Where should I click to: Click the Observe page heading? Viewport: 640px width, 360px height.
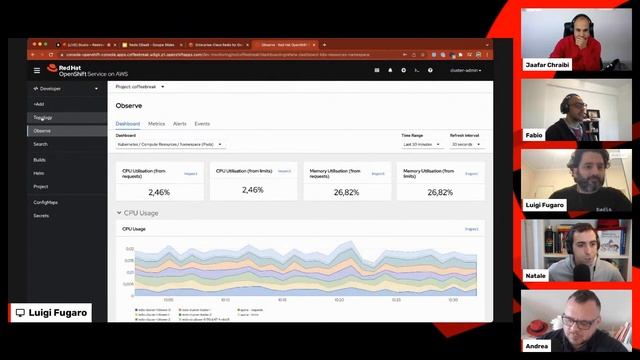coord(129,106)
